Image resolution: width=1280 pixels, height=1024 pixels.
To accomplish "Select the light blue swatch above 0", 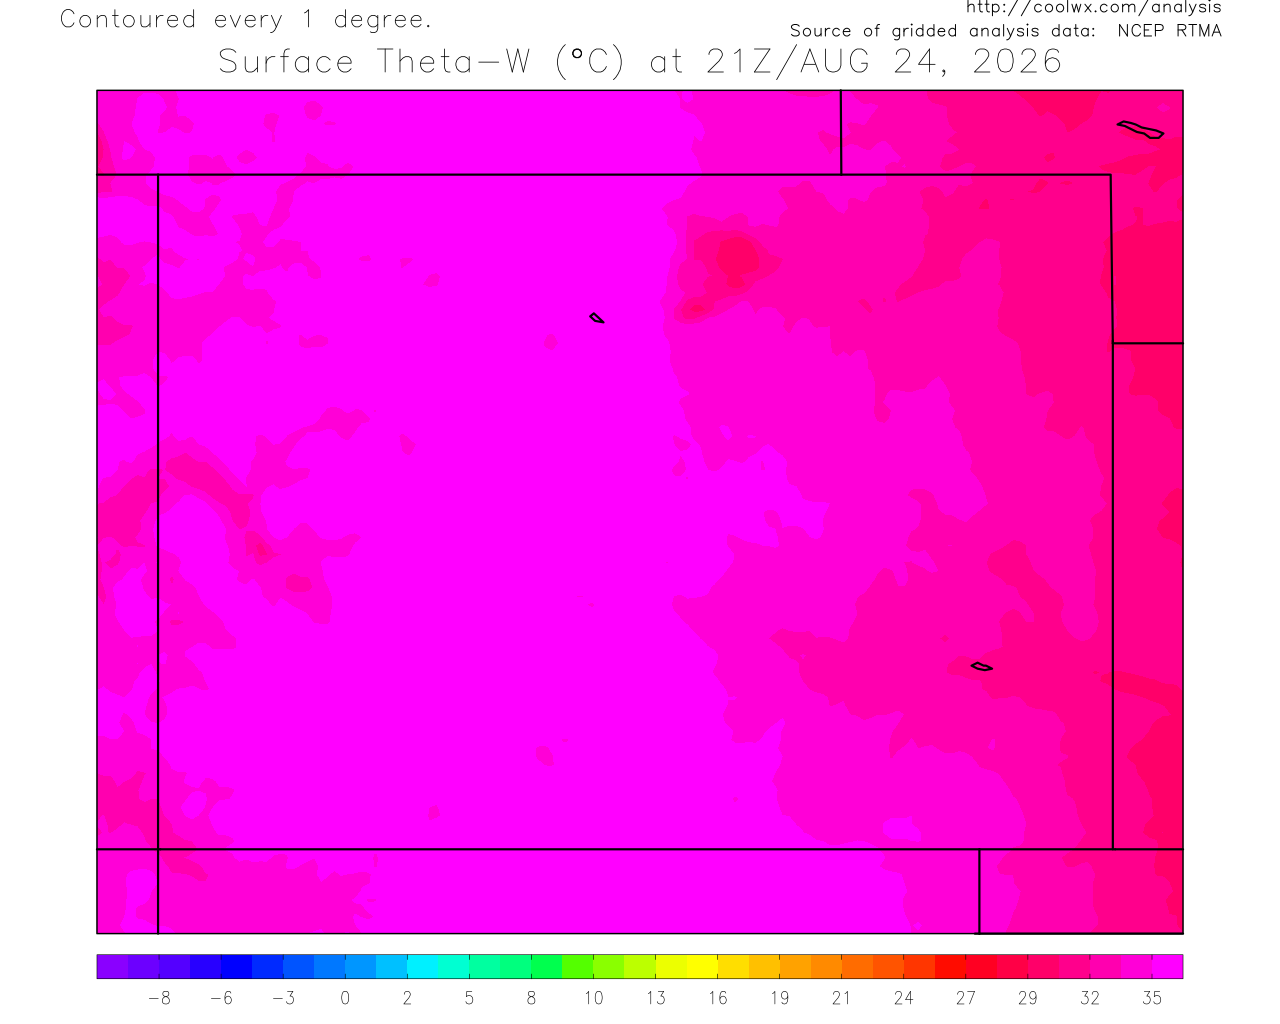I will [x=360, y=967].
